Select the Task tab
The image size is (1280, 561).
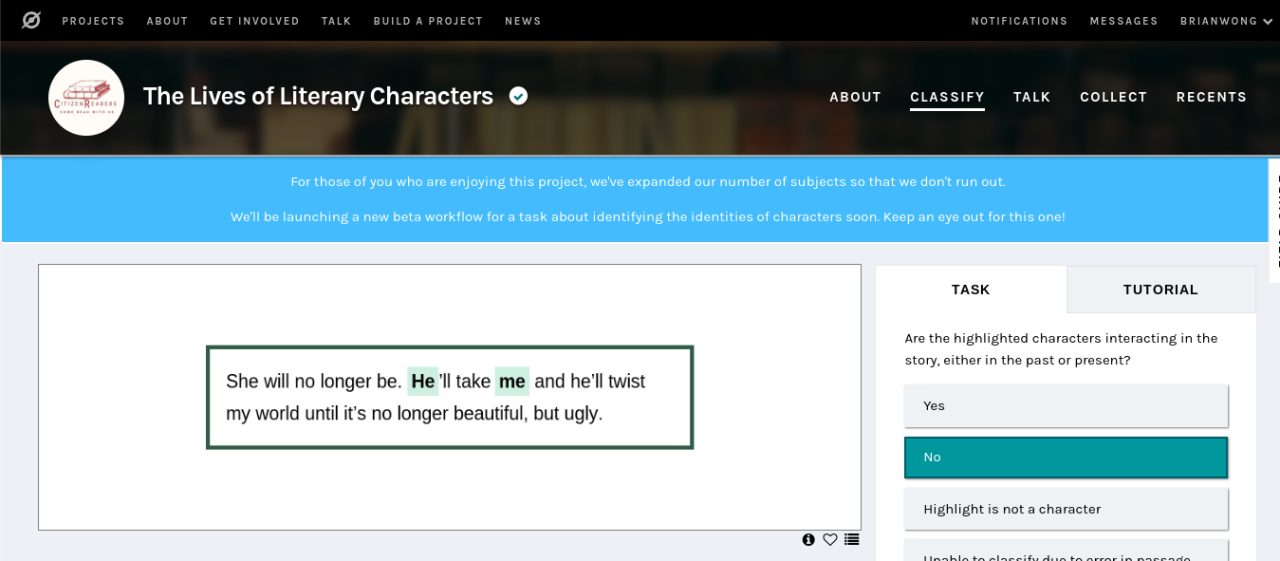(970, 290)
